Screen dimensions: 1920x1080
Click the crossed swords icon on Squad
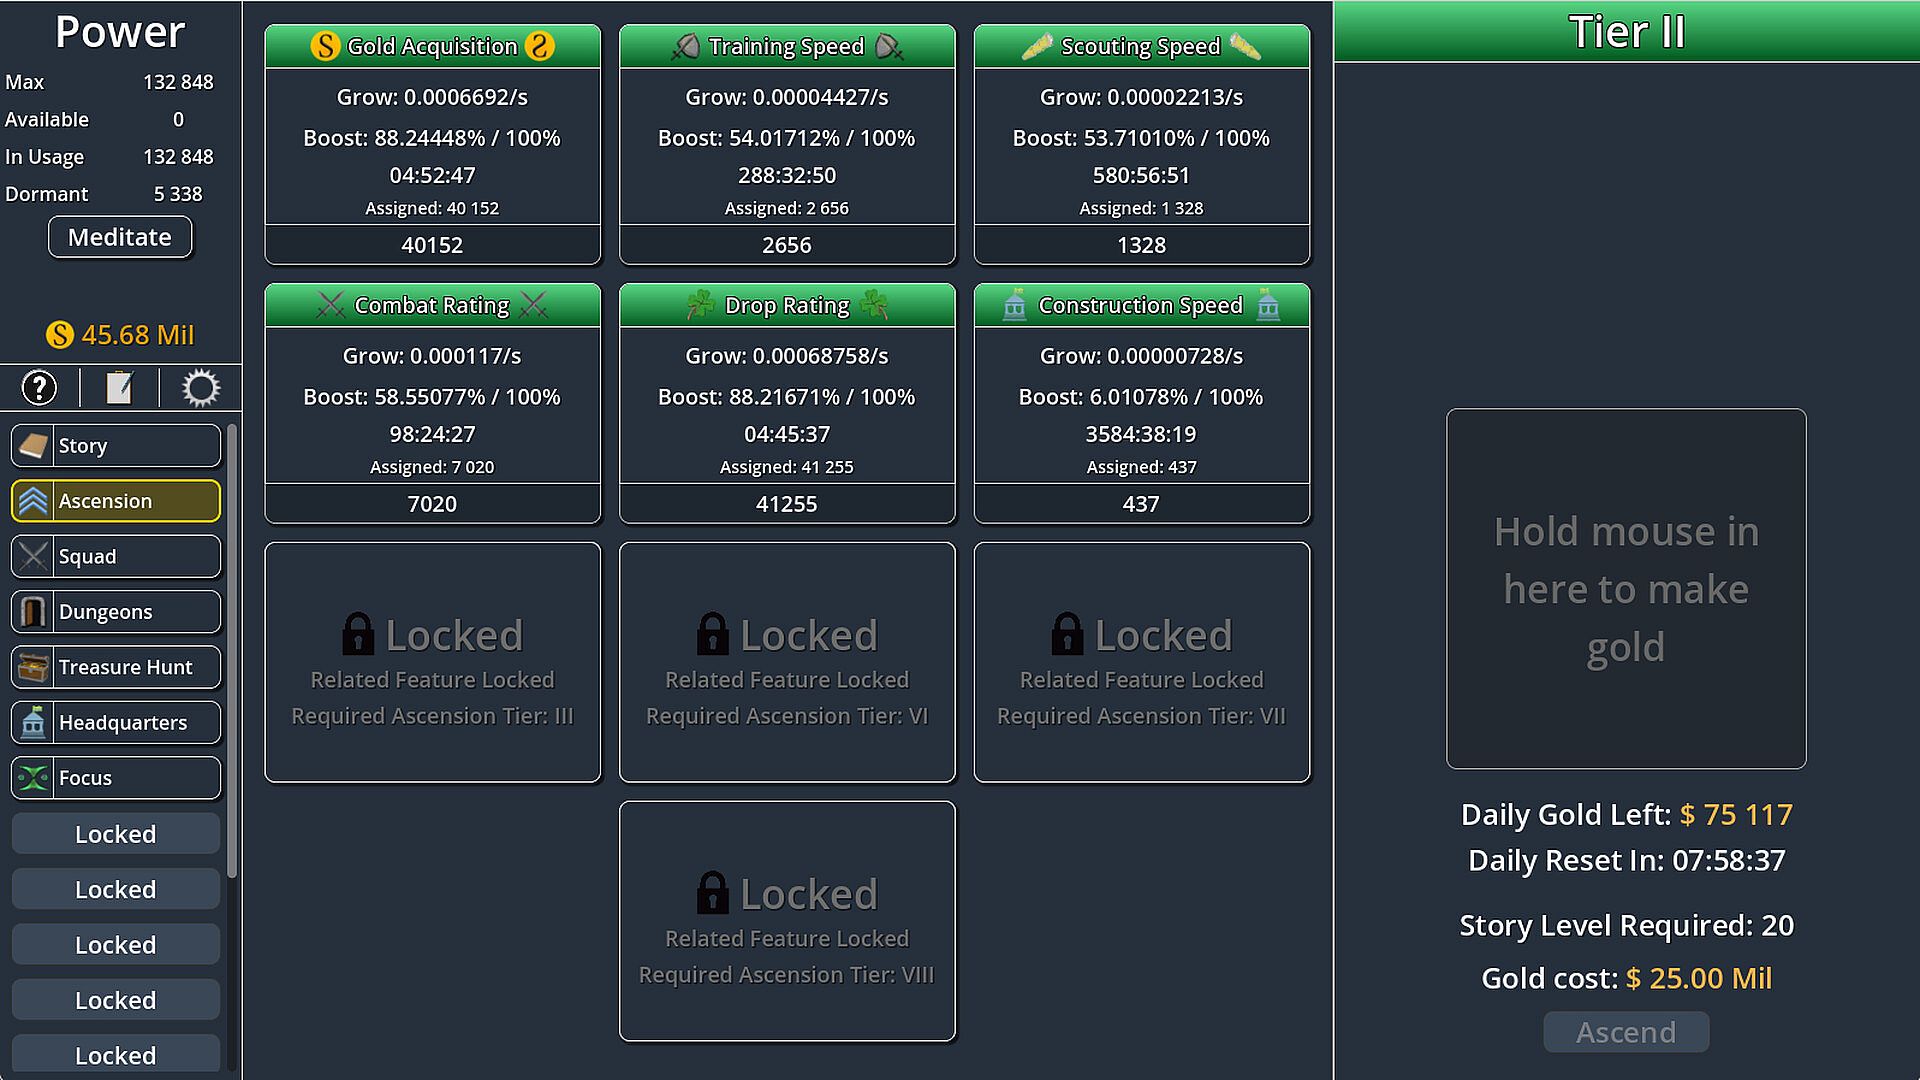[x=33, y=557]
